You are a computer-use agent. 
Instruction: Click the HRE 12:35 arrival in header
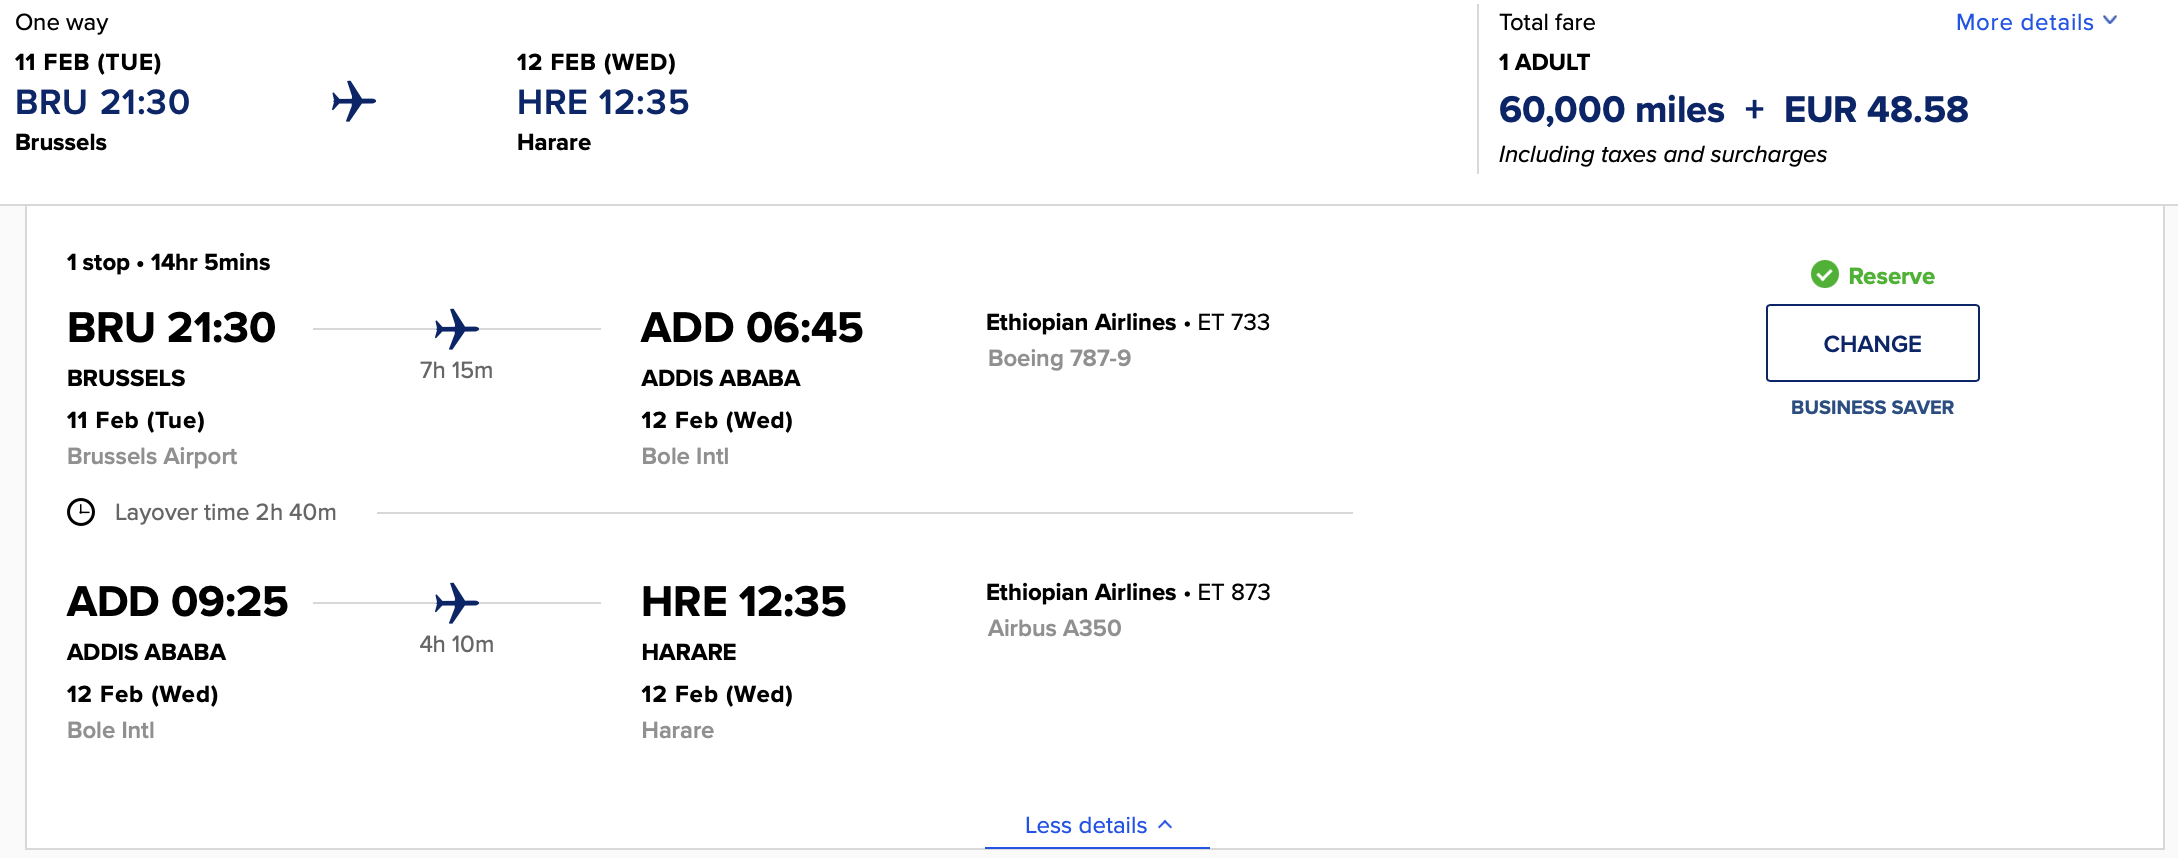[602, 102]
